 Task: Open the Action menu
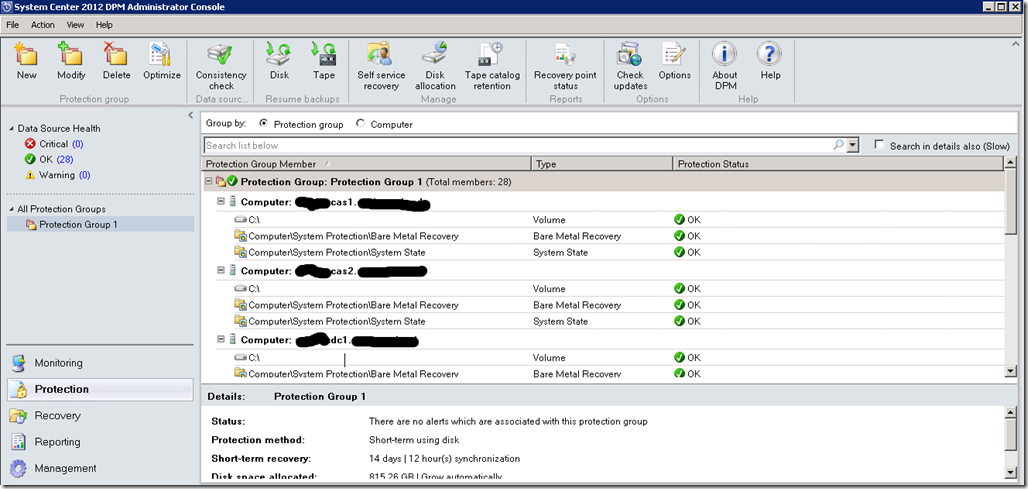(43, 25)
